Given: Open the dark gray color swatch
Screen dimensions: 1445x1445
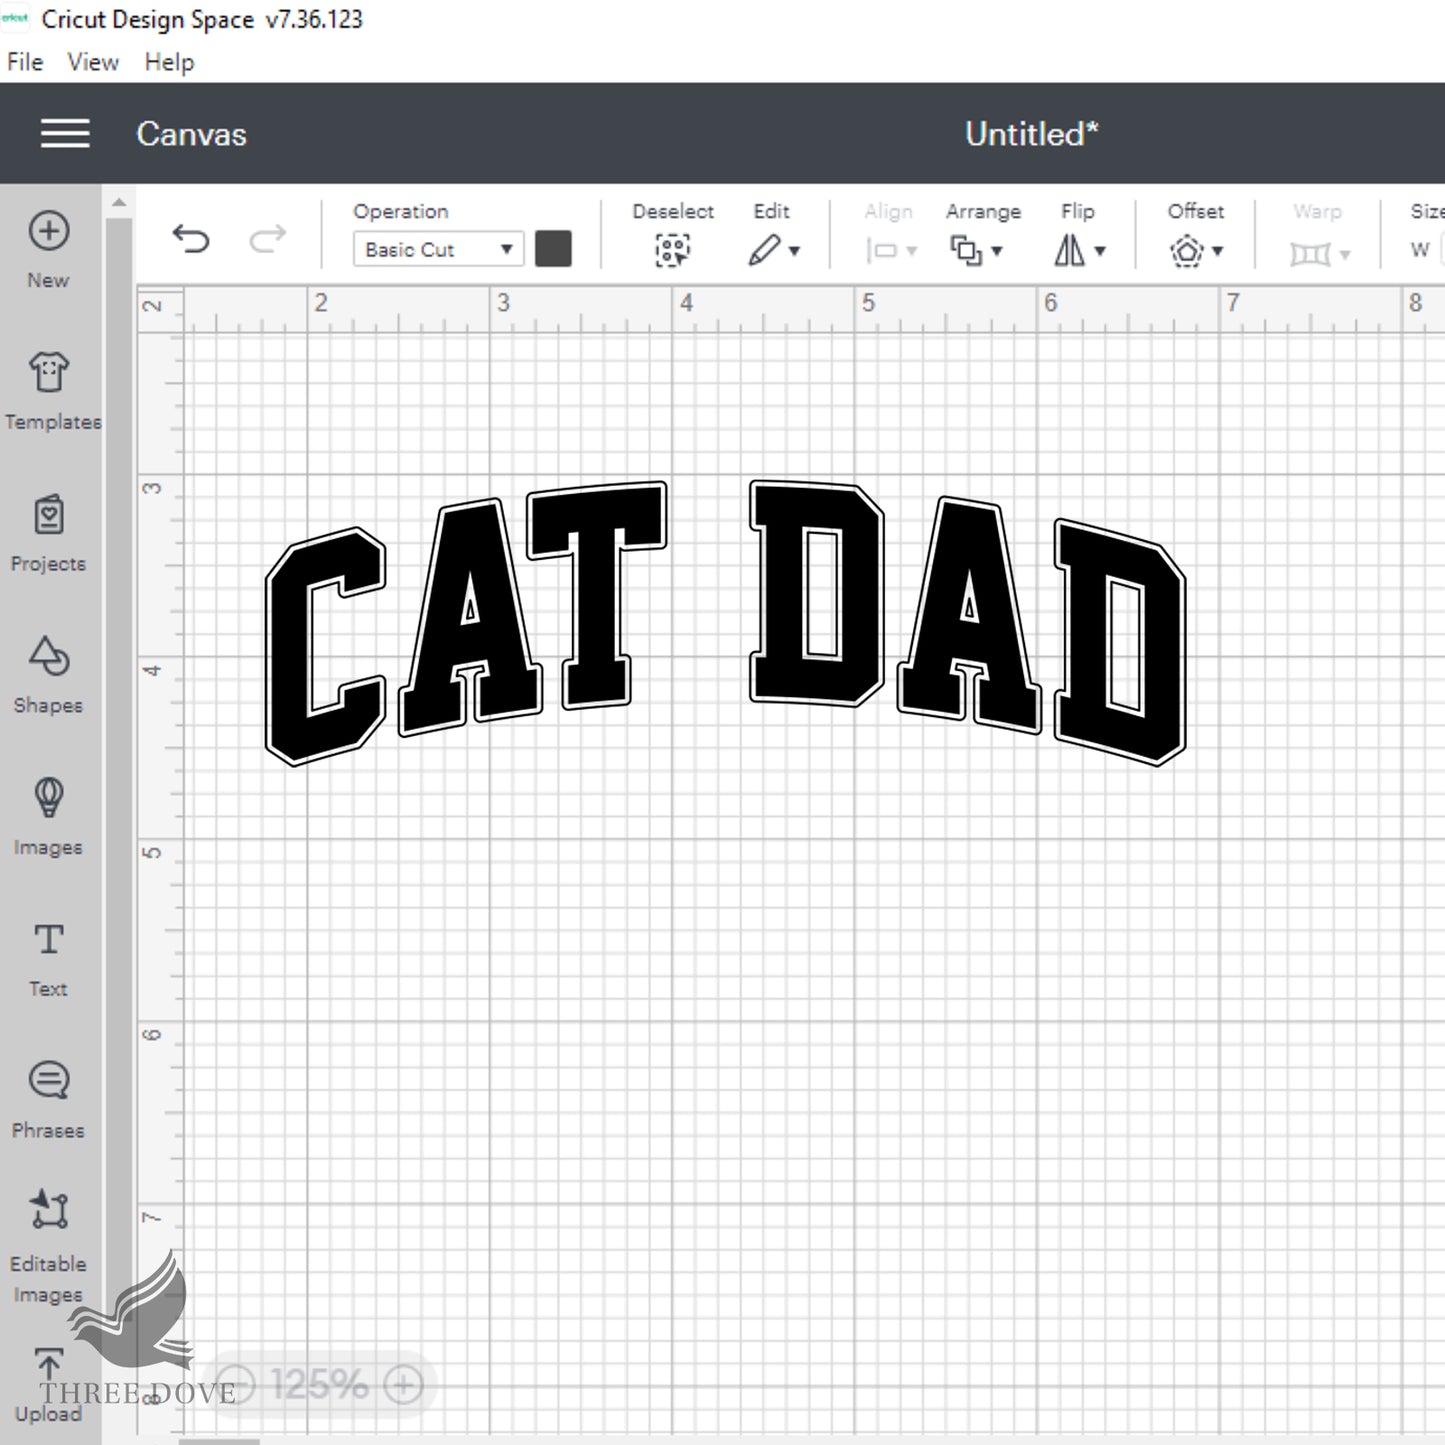Looking at the screenshot, I should (x=553, y=249).
